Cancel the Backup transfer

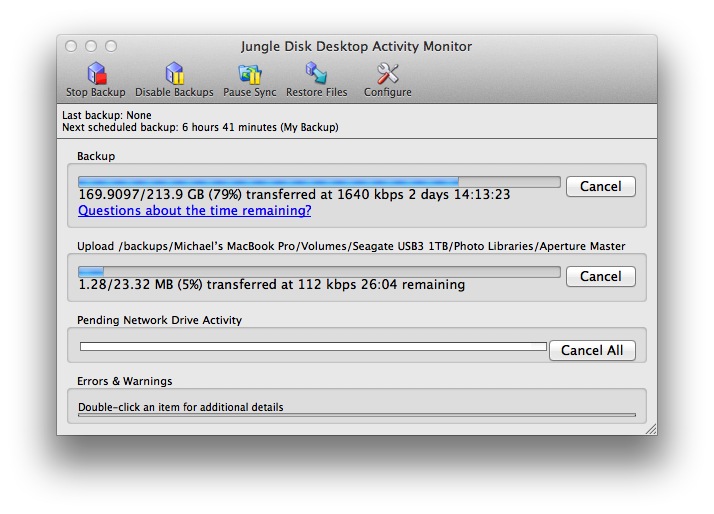(601, 187)
